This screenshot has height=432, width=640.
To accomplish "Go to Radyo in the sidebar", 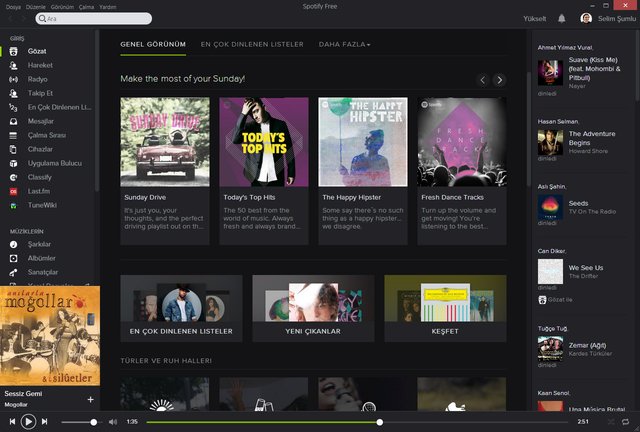I will (38, 79).
